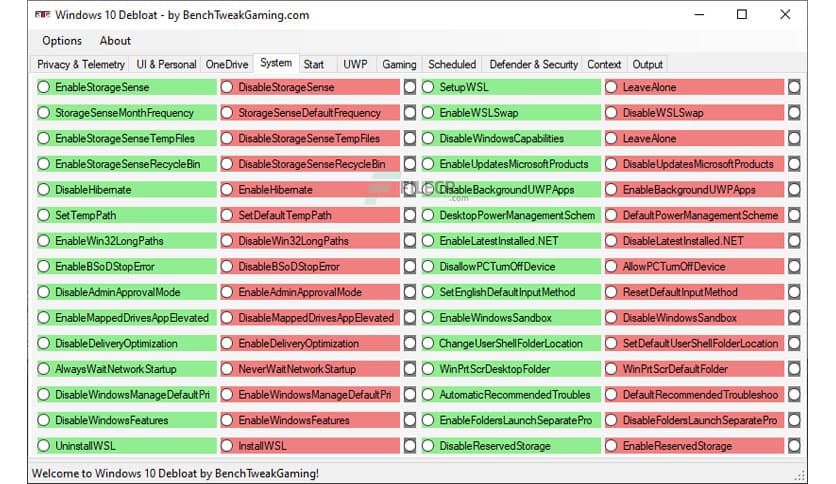This screenshot has width=836, height=484.
Task: Check the box next to DisableWSLSwap
Action: coord(794,113)
